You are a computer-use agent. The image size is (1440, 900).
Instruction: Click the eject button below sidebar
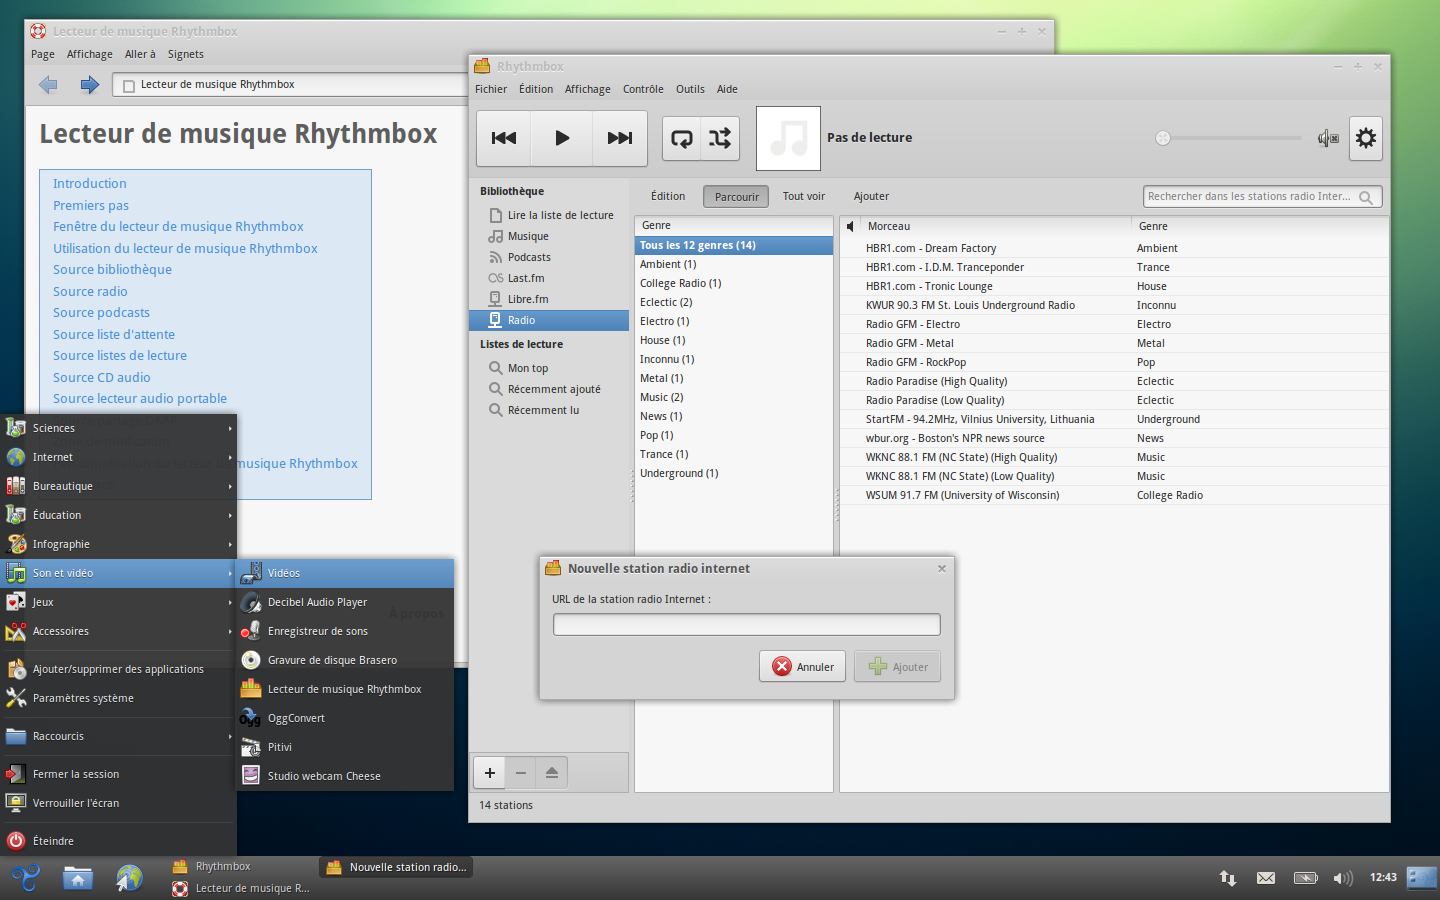[x=552, y=772]
